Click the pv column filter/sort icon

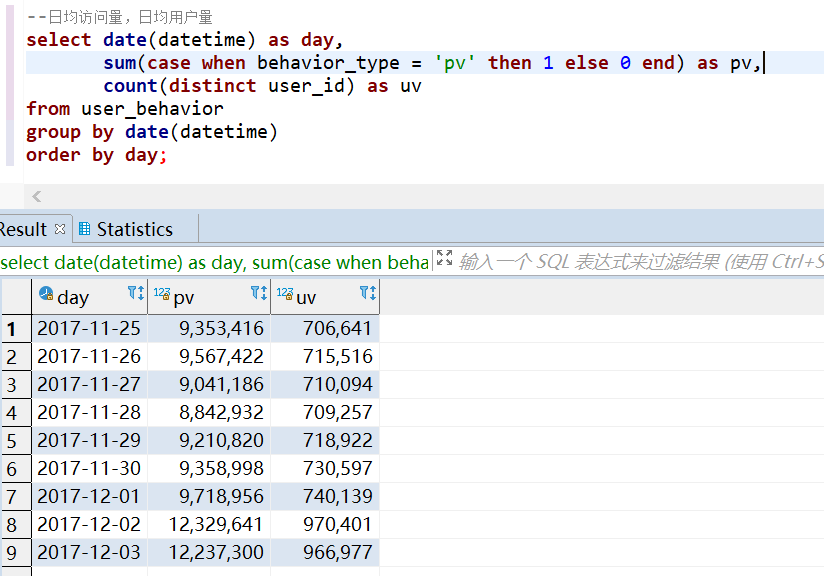(x=259, y=293)
